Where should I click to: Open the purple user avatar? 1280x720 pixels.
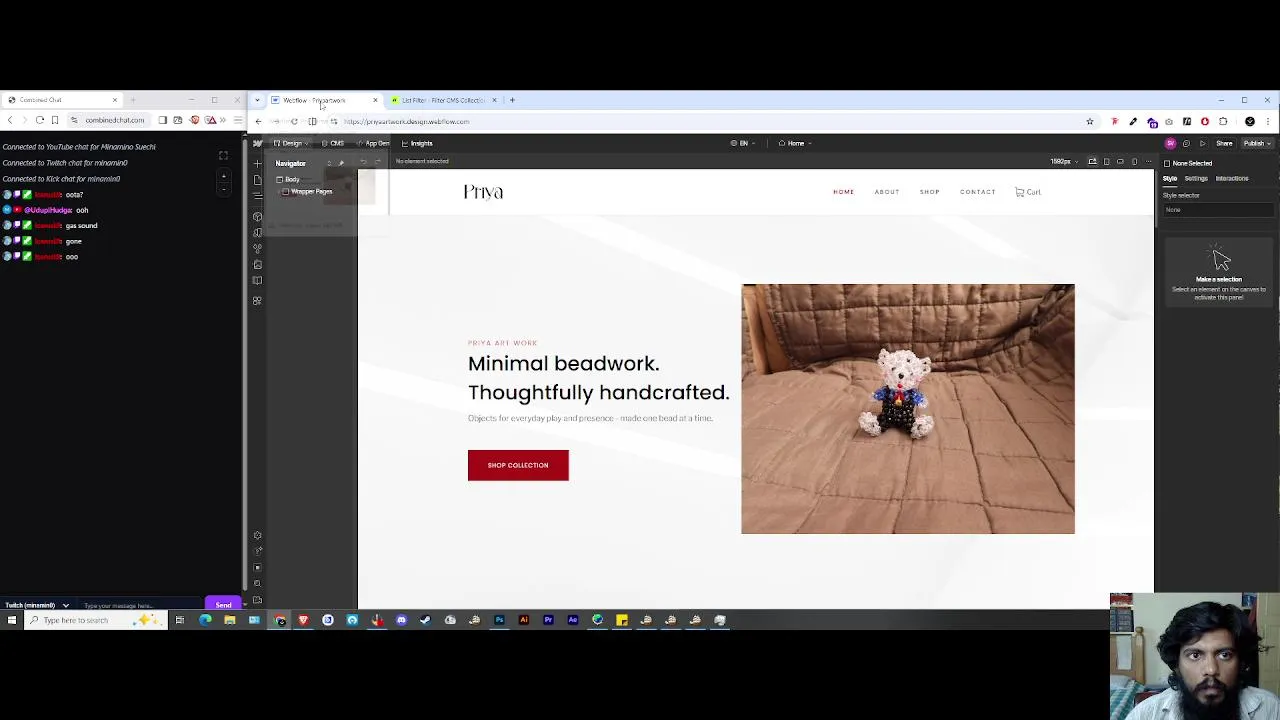click(x=1171, y=143)
